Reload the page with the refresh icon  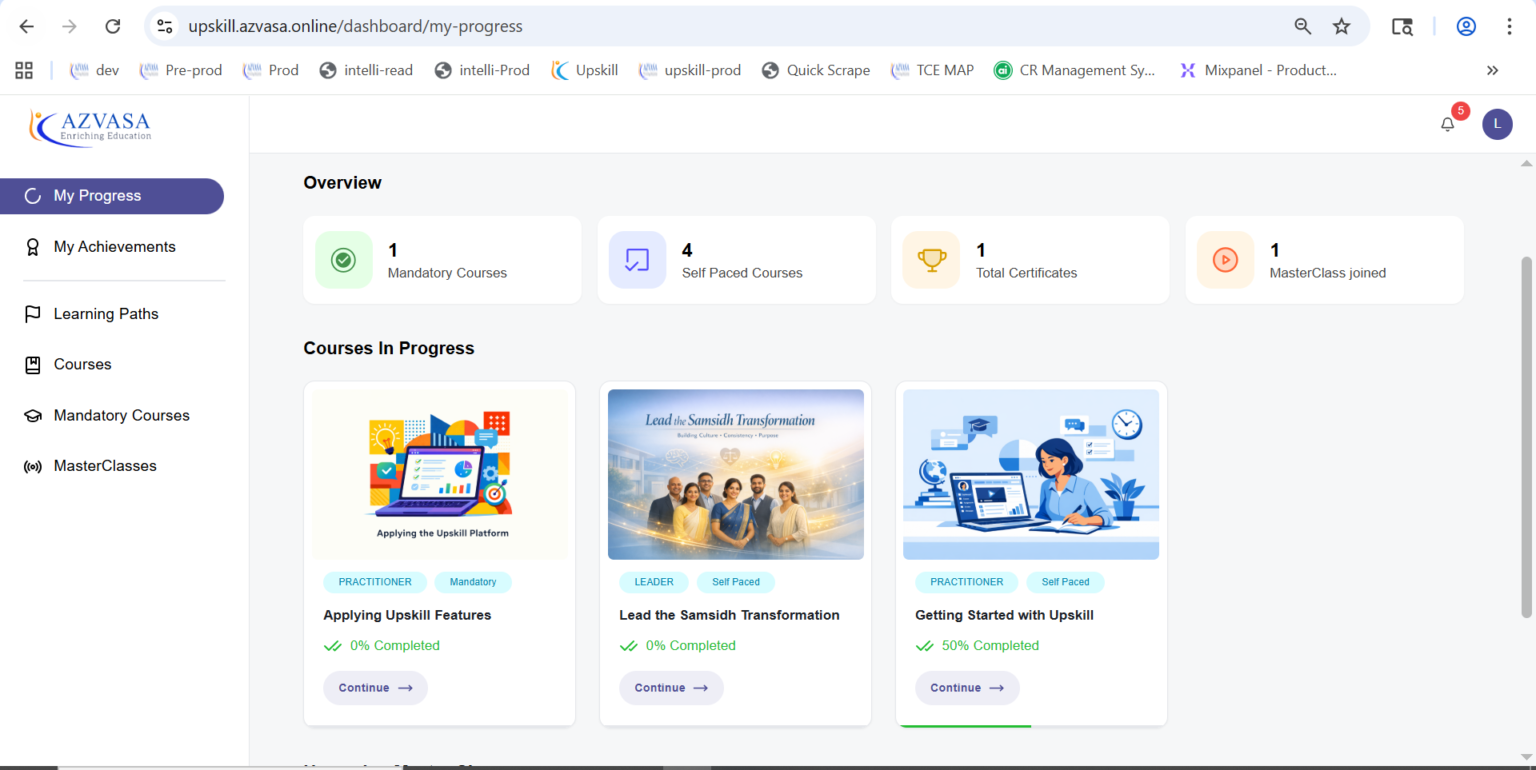[x=113, y=26]
